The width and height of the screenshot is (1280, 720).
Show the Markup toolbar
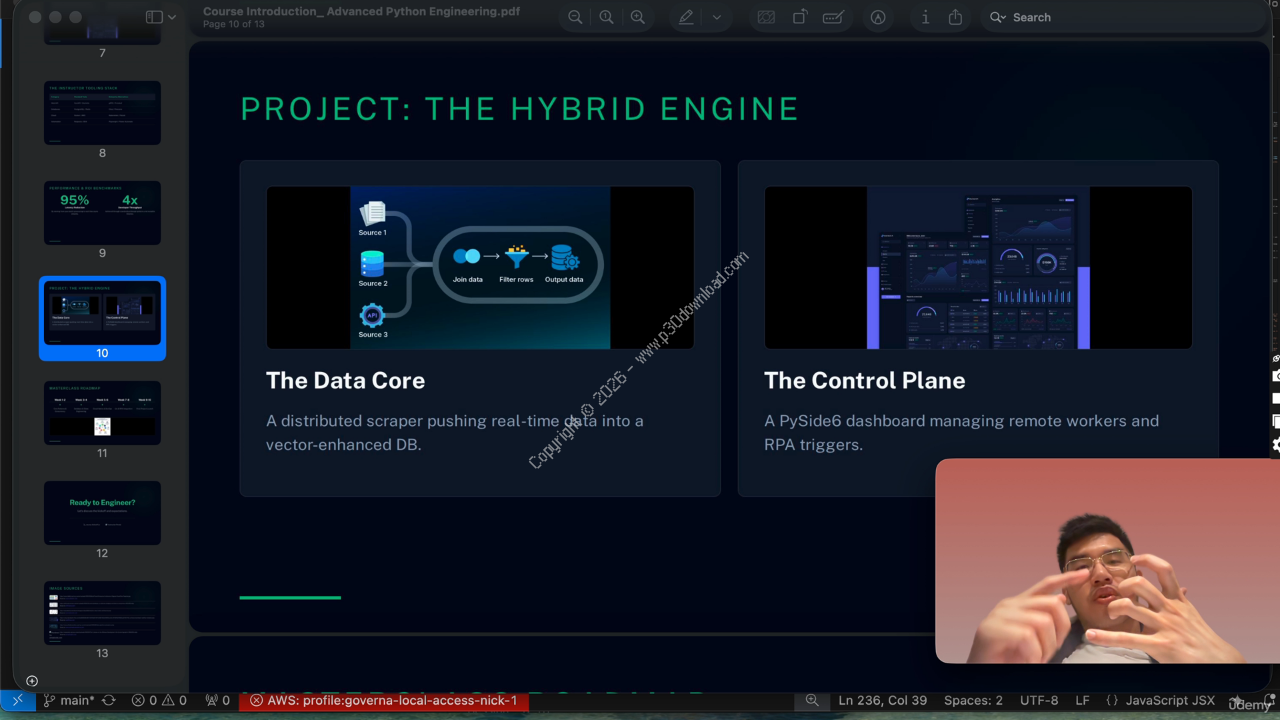coord(878,17)
